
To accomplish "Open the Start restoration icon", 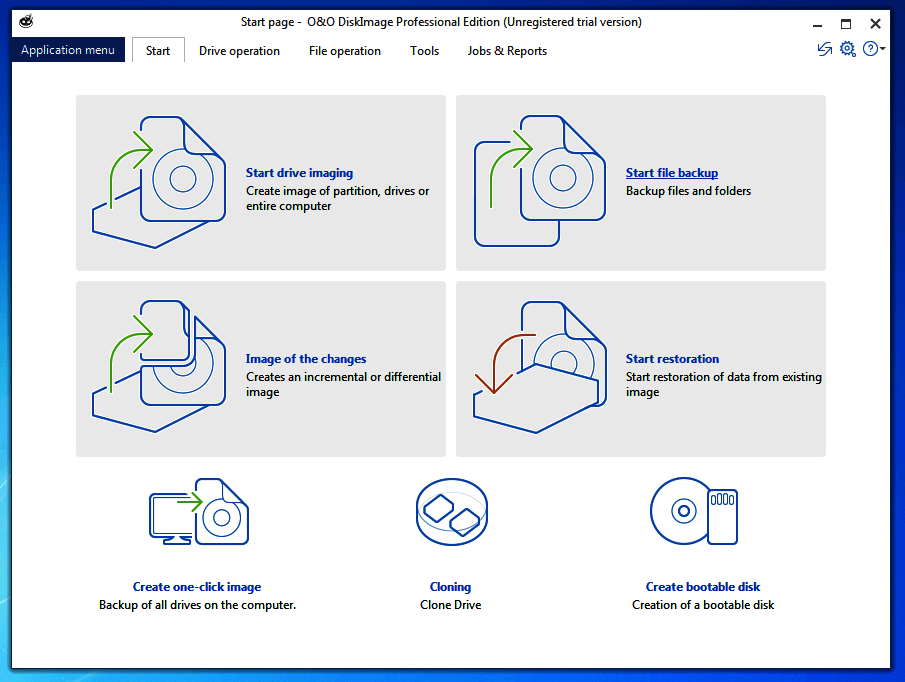I will pos(540,368).
